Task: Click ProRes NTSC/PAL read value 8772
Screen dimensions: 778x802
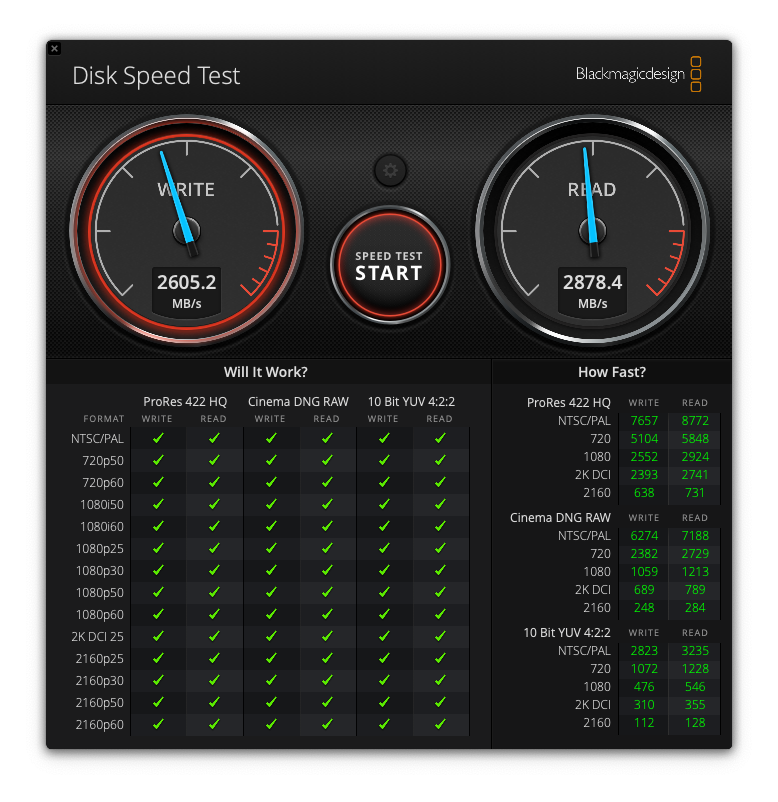Action: pos(695,420)
